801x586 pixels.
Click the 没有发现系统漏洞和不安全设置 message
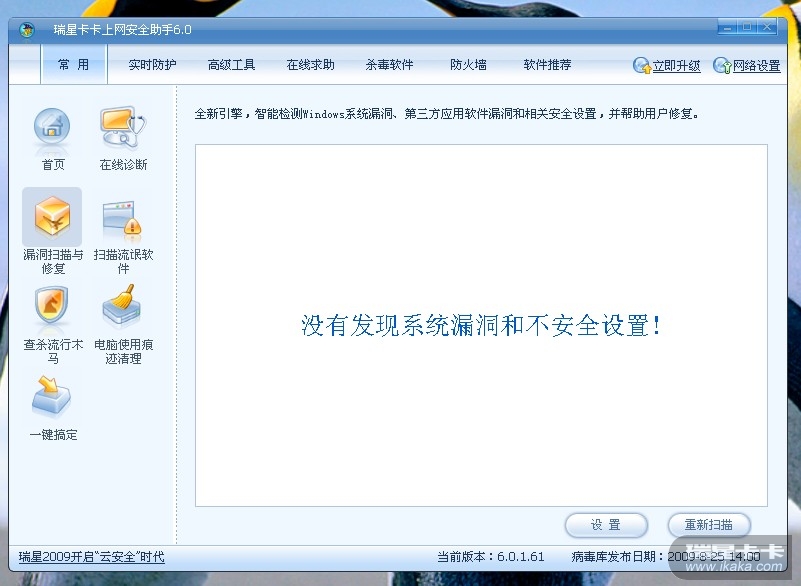[481, 325]
